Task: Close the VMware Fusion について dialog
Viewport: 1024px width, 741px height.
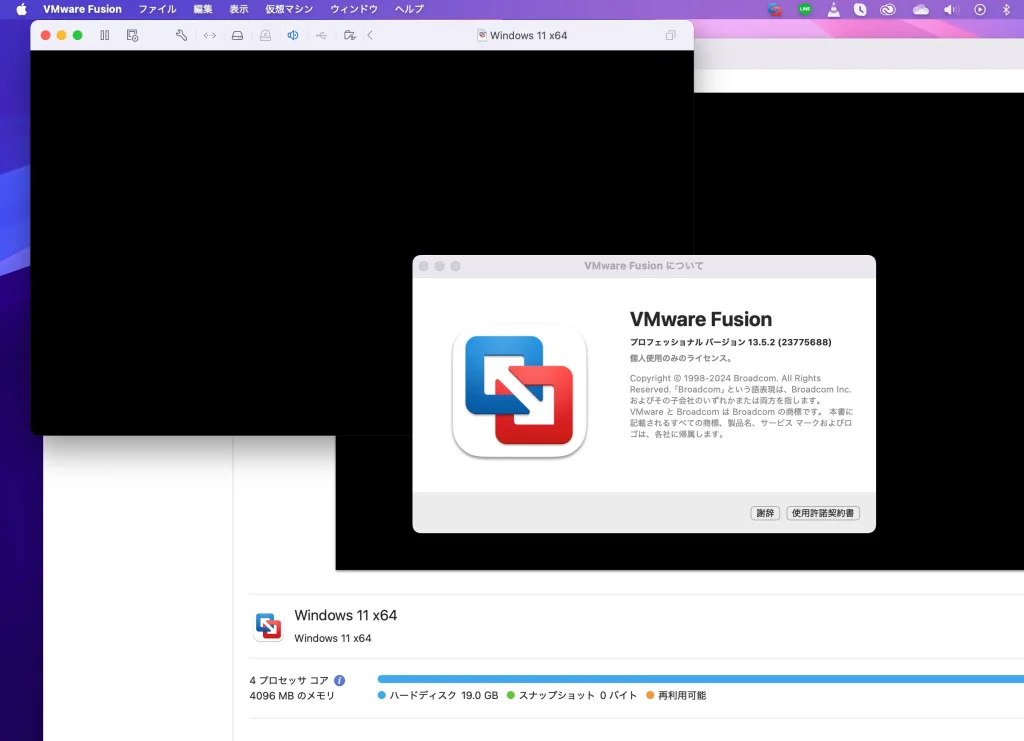Action: 424,266
